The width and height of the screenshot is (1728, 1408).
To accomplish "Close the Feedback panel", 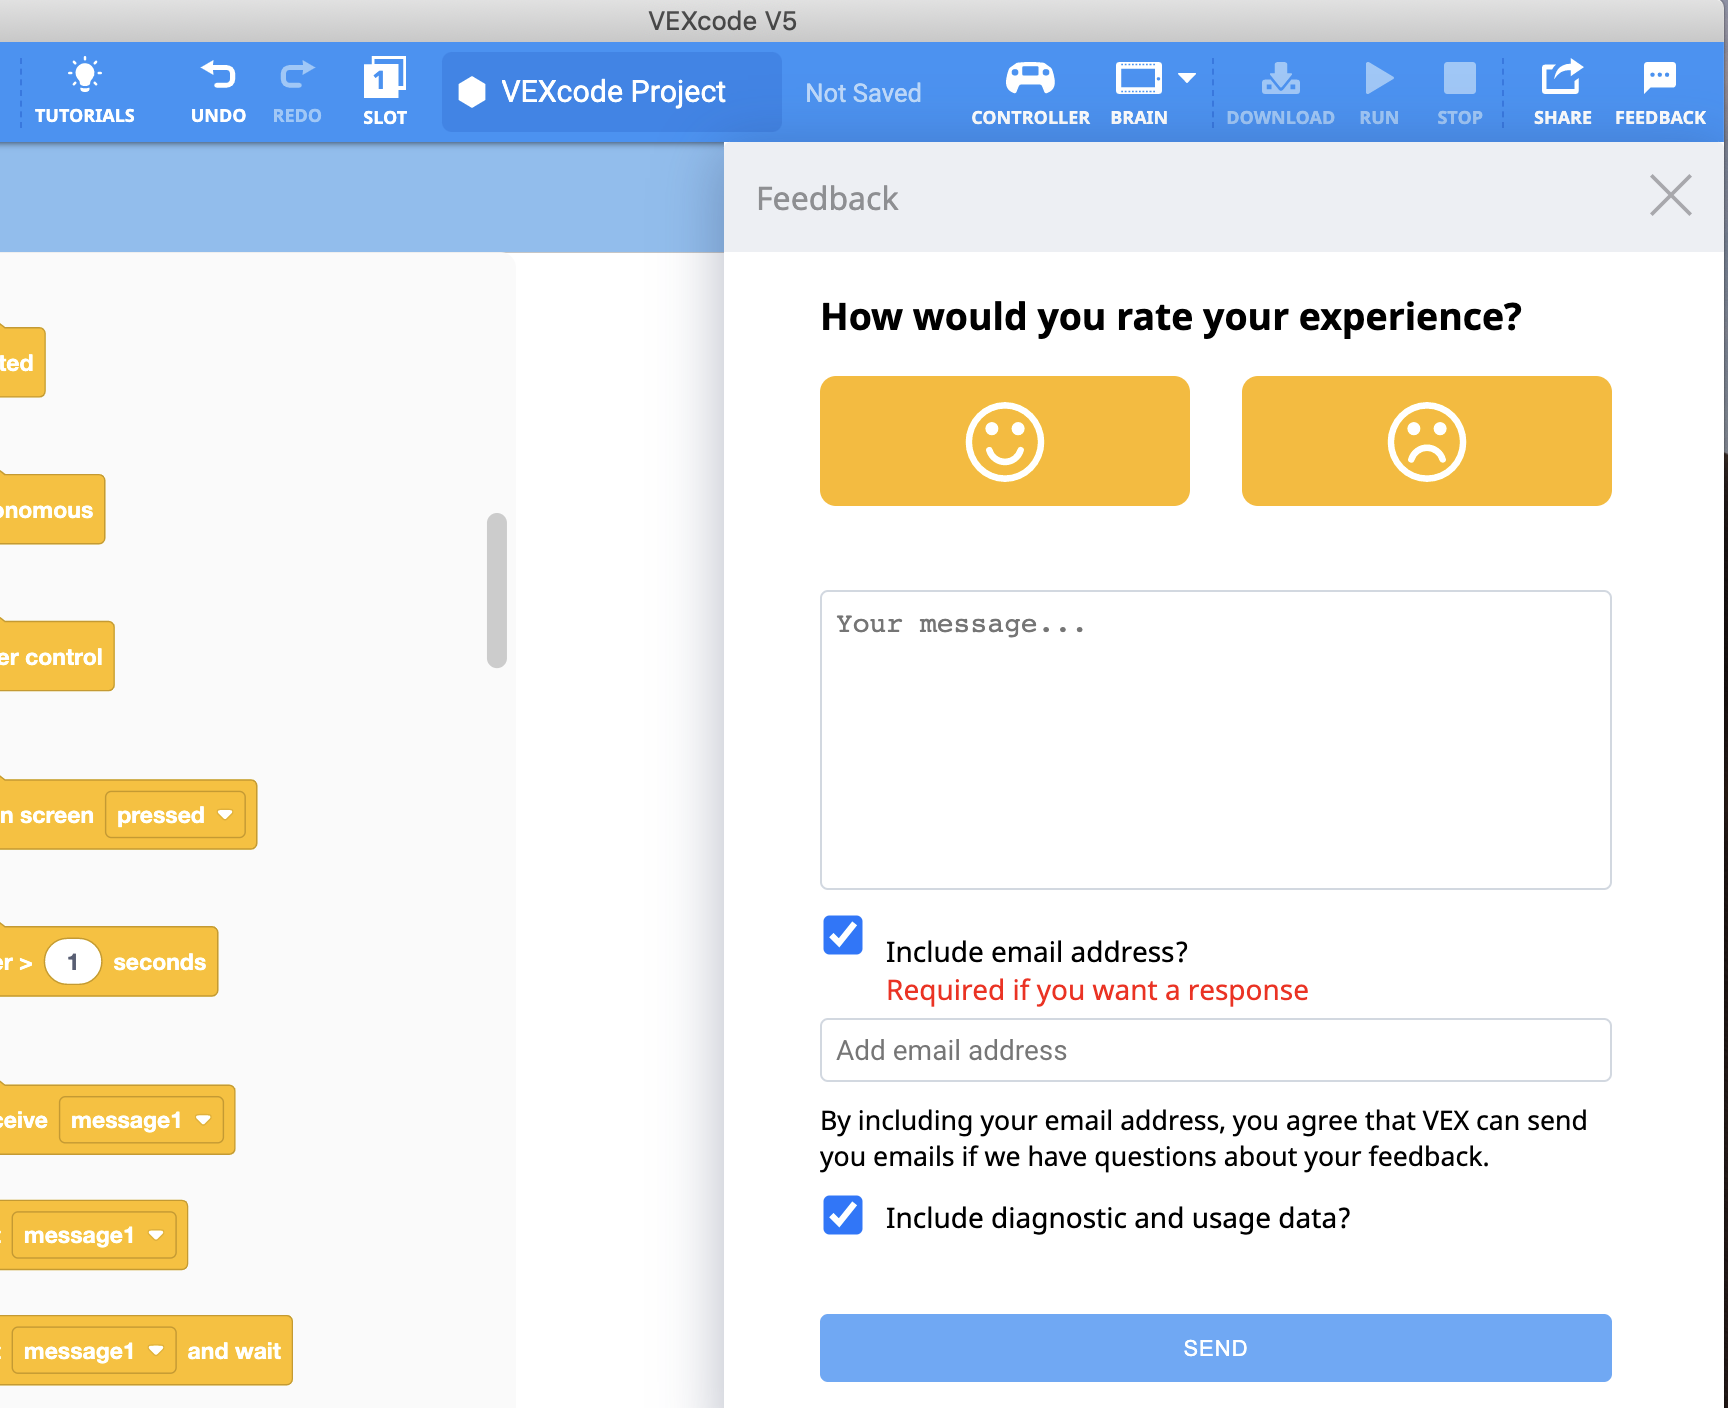I will click(1670, 195).
